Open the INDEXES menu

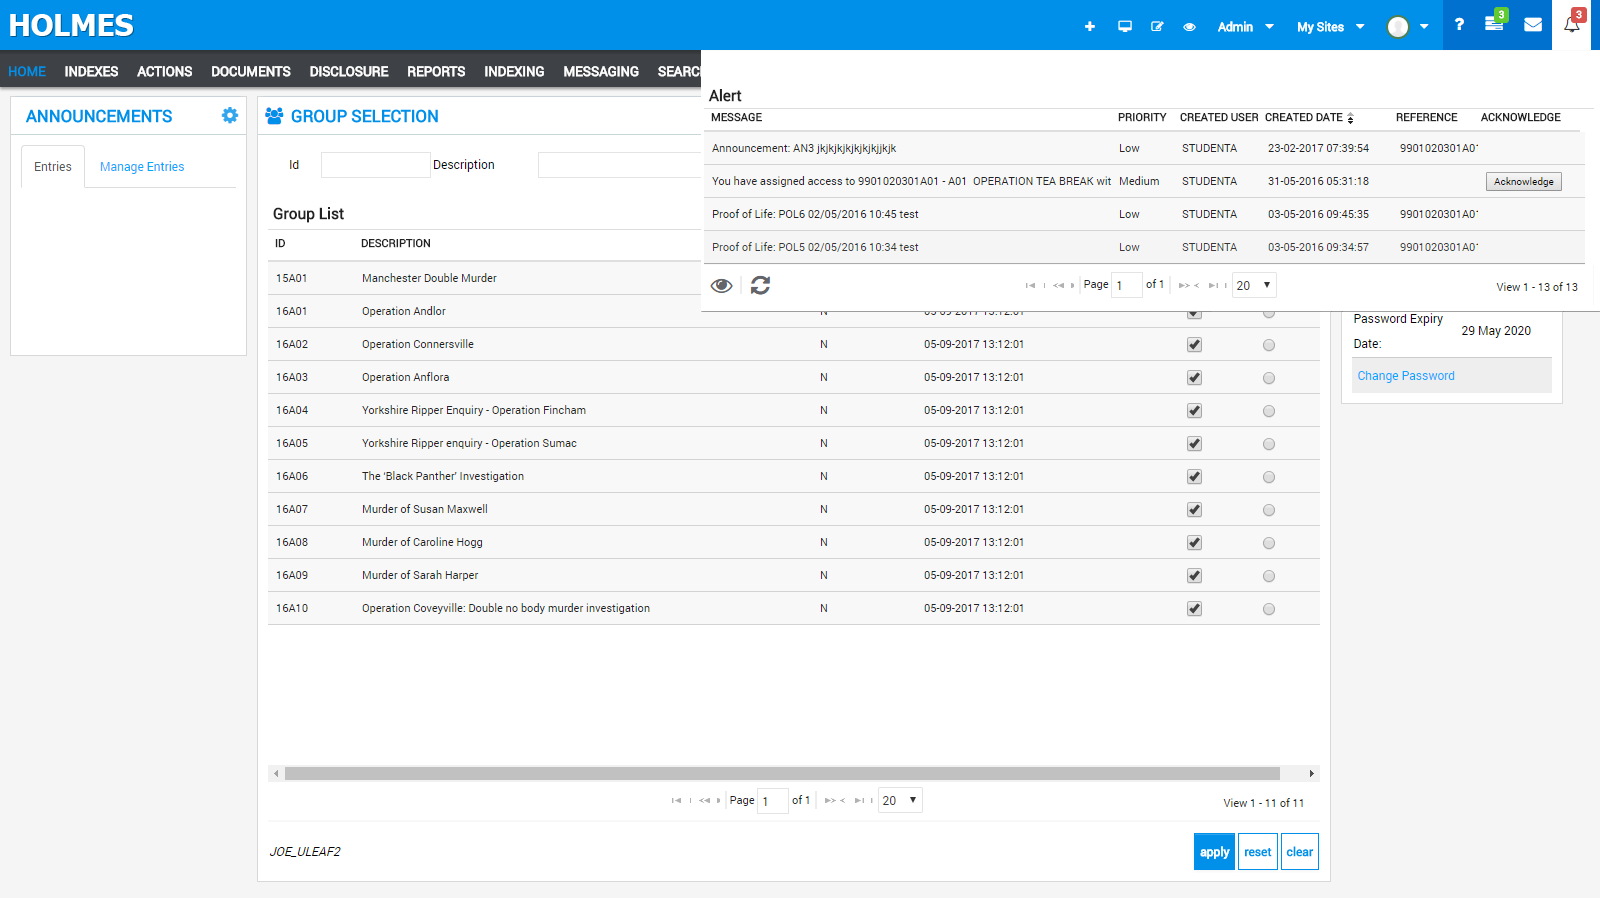point(91,71)
